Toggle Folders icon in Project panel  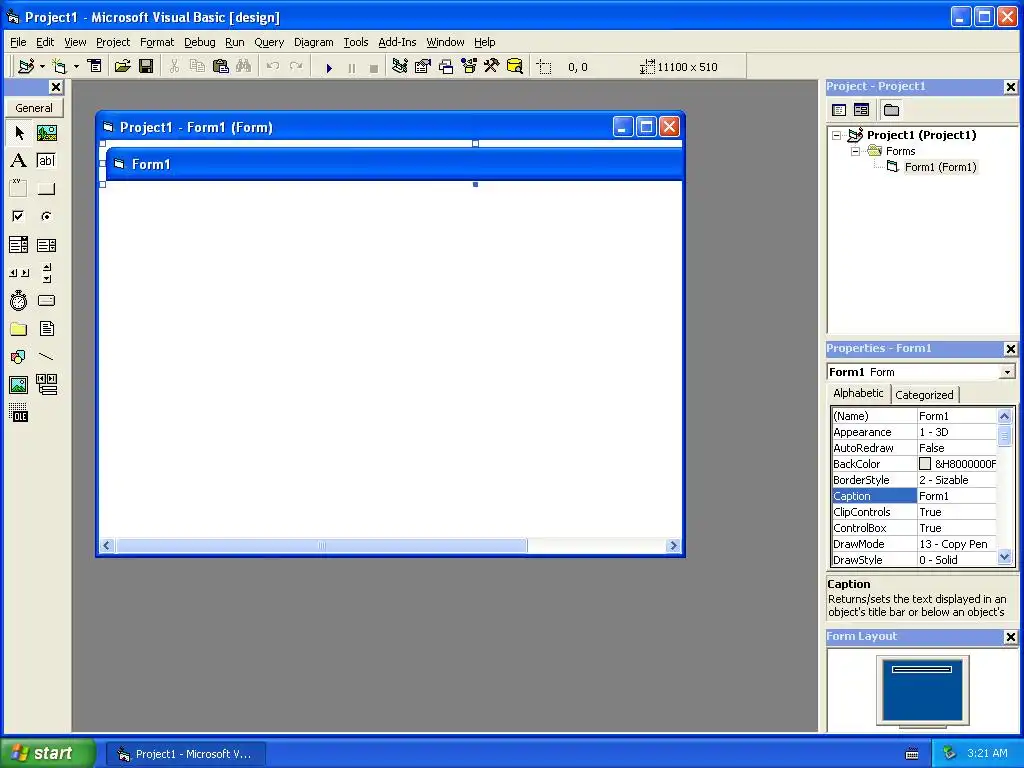891,110
